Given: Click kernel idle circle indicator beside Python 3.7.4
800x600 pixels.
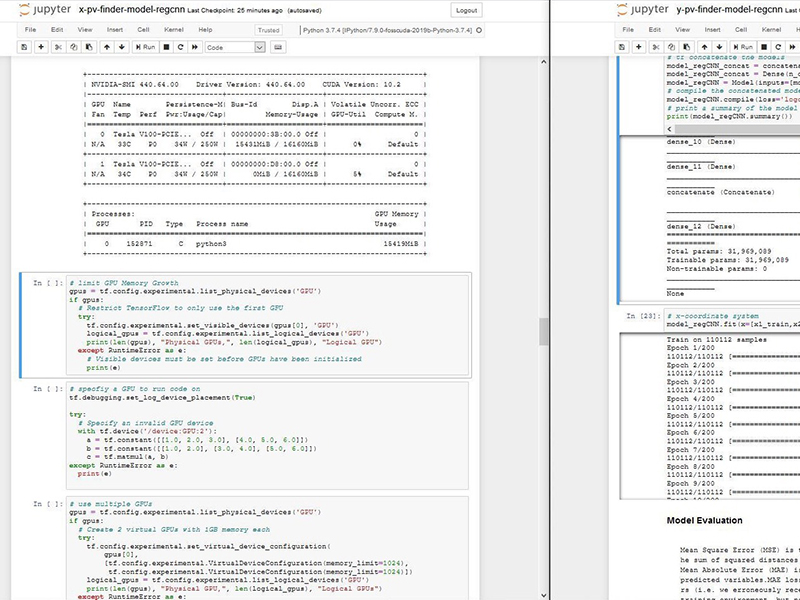Looking at the screenshot, I should tap(479, 30).
